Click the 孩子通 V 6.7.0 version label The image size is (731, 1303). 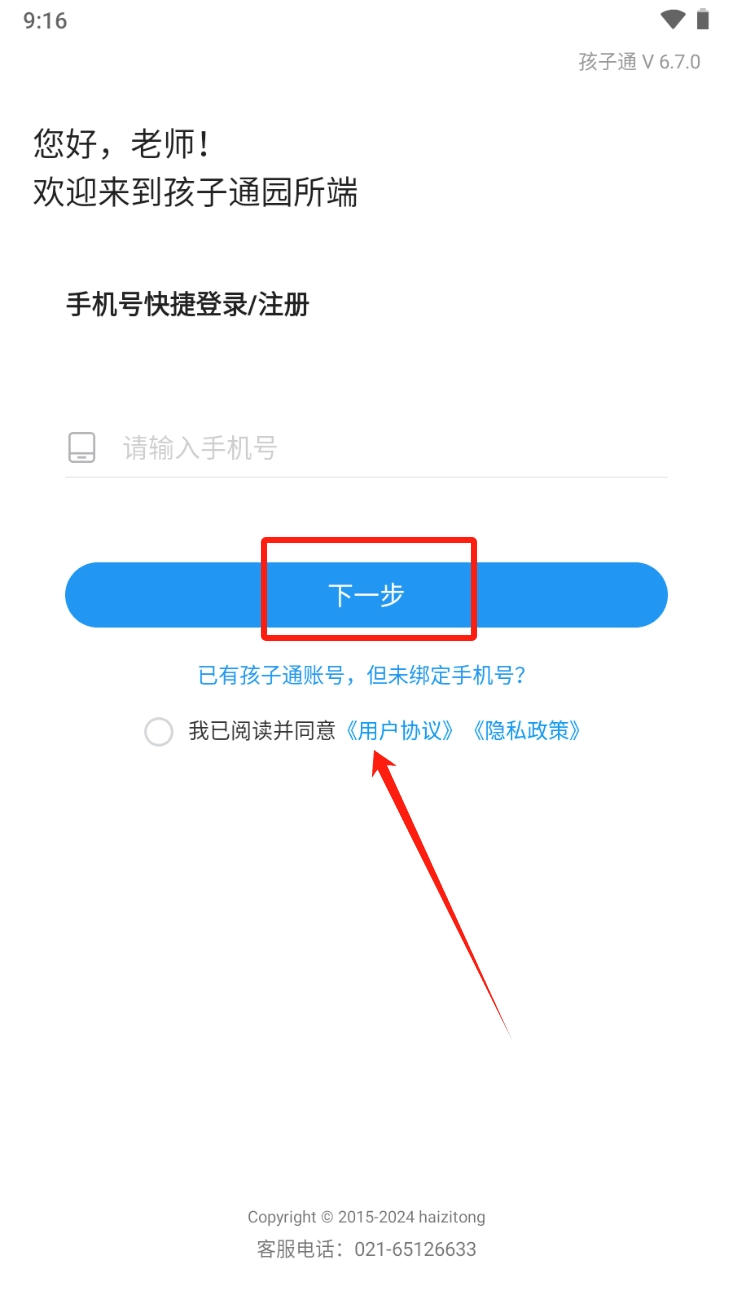[639, 62]
